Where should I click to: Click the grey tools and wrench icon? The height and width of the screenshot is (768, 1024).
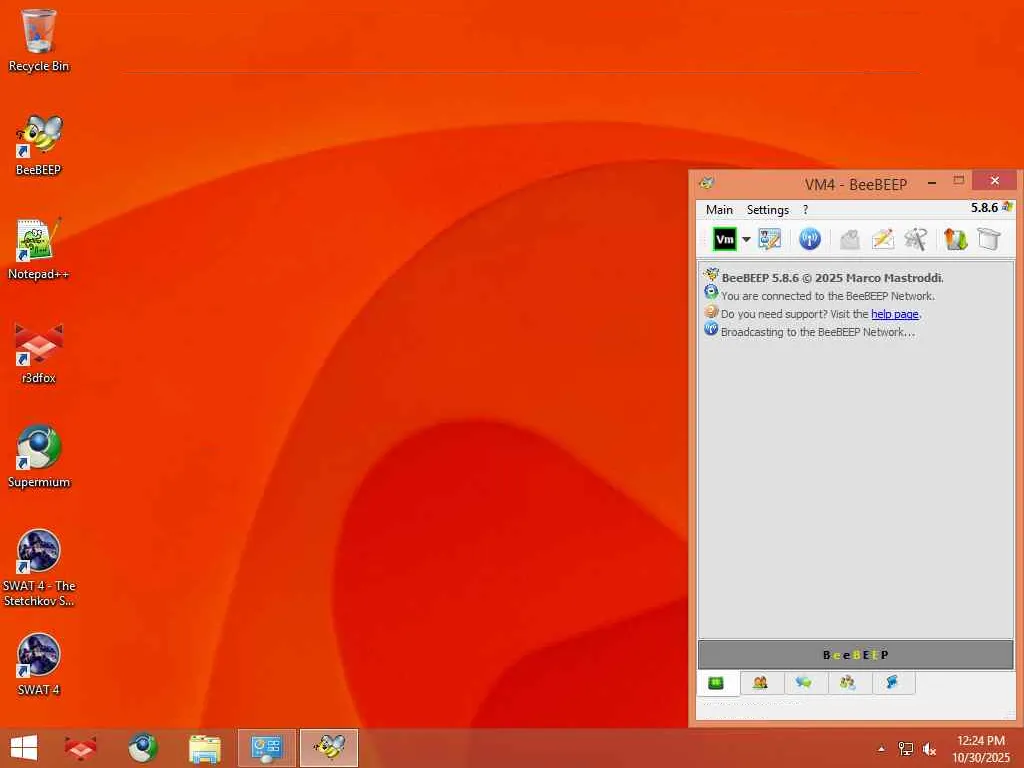[916, 239]
